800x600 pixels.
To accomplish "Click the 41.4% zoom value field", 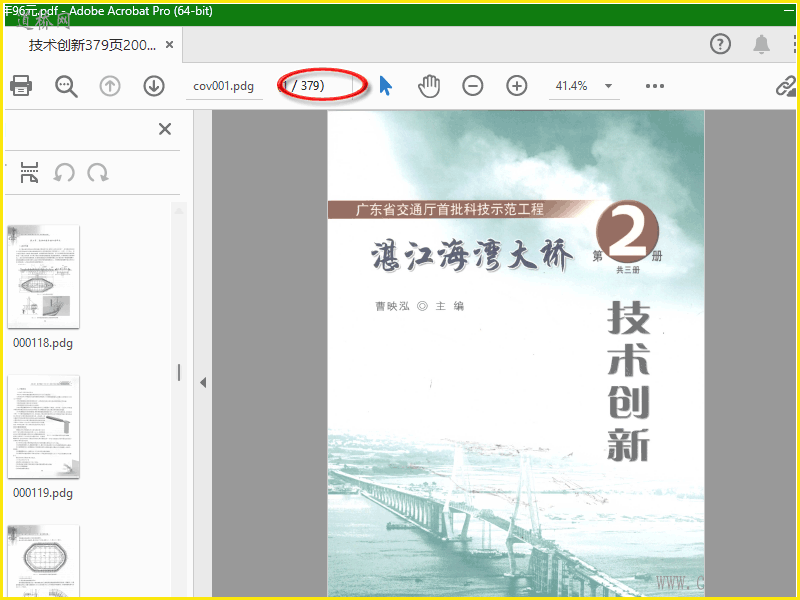I will tap(572, 86).
